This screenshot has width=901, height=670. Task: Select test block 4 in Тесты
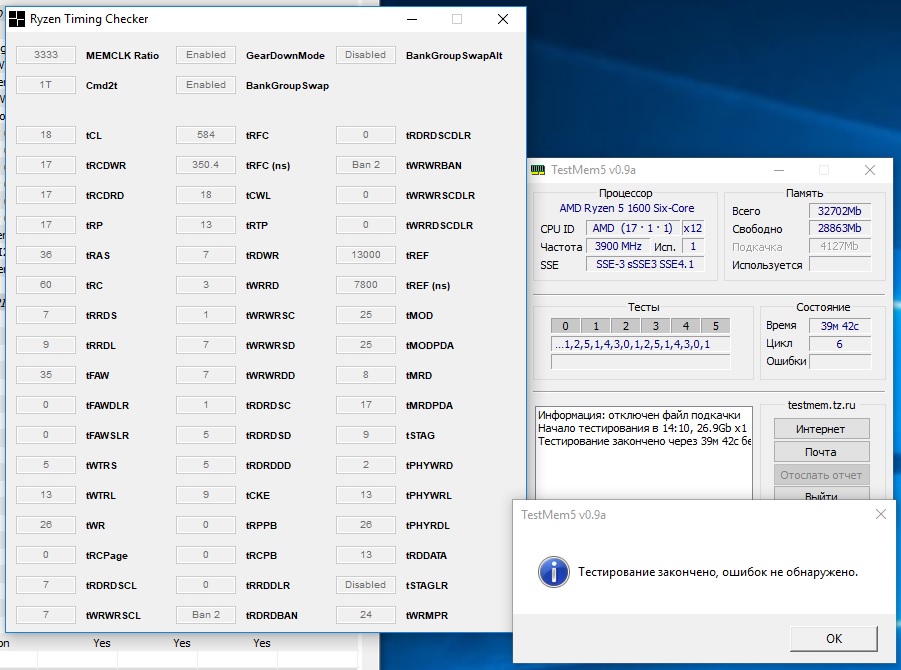click(686, 326)
